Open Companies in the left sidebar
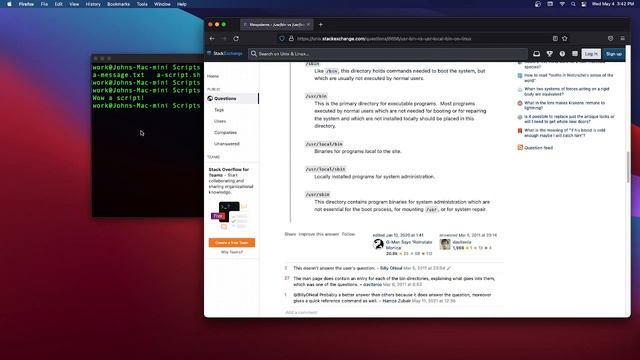 click(225, 133)
